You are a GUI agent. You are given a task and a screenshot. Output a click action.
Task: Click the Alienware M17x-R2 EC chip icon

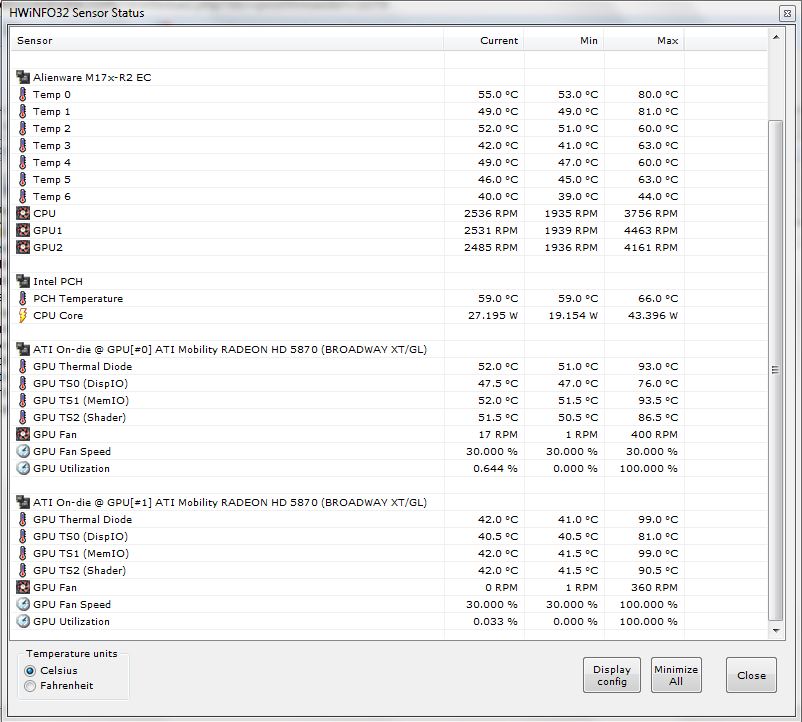click(23, 77)
